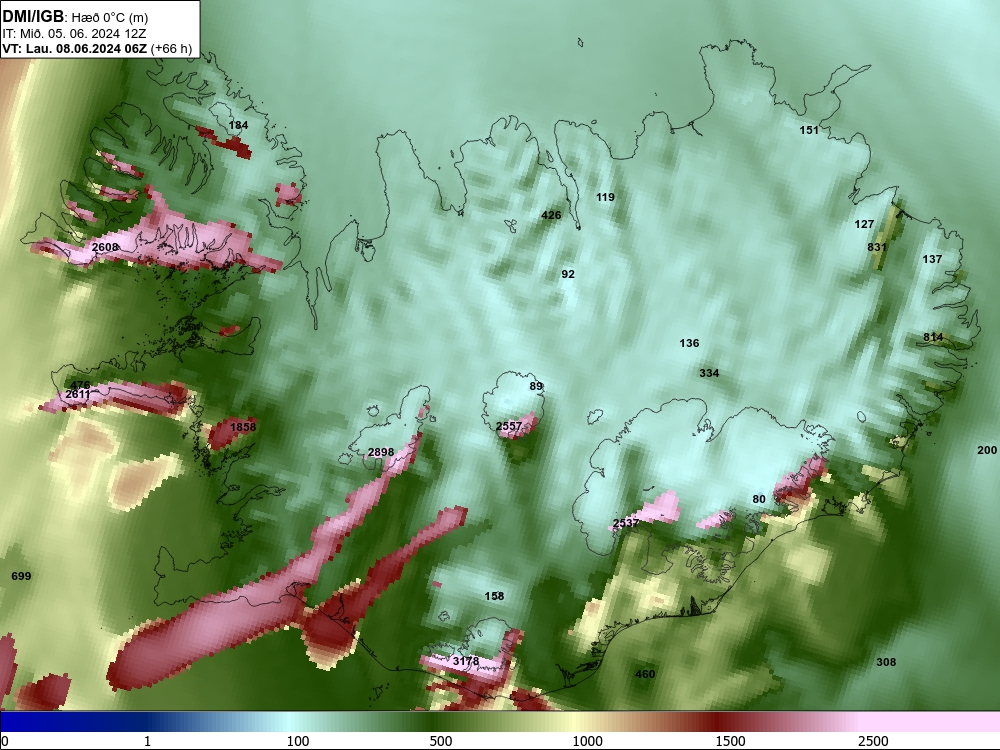This screenshot has height=750, width=1000.
Task: Click the 308 value label
Action: (x=886, y=663)
